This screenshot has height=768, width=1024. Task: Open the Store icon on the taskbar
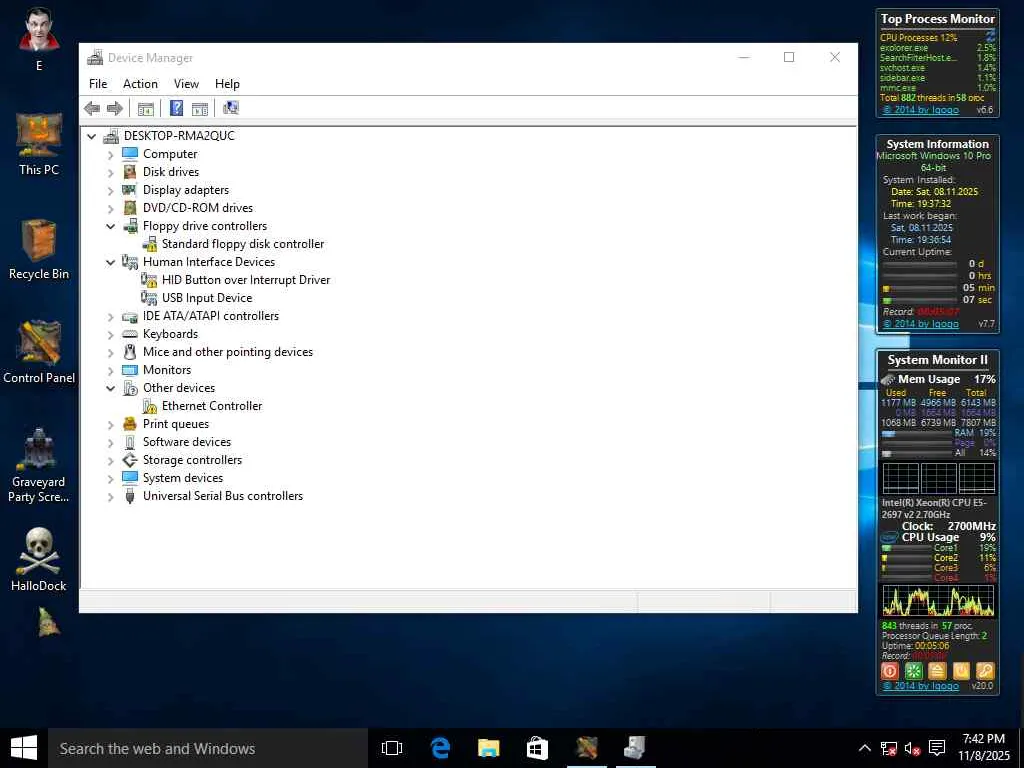pos(537,748)
